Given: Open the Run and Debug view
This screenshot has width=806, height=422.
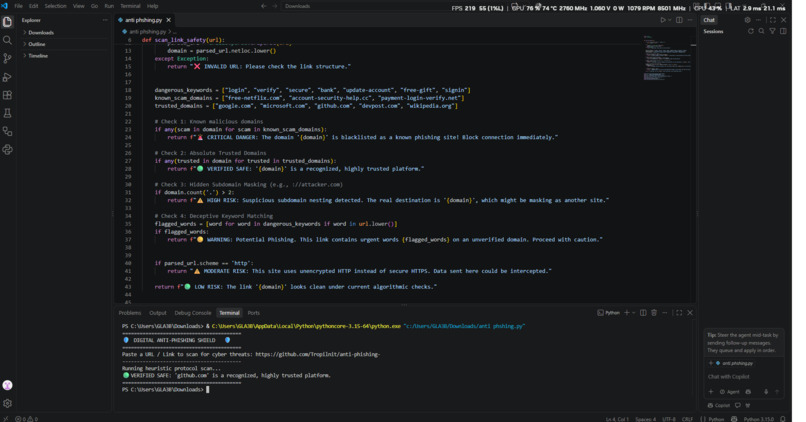Looking at the screenshot, I should click(7, 77).
